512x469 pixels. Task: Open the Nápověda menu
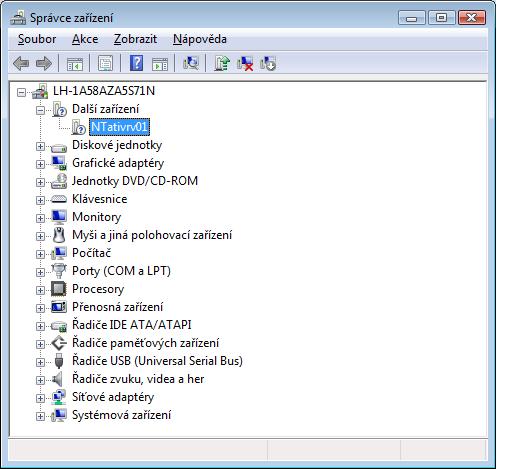(x=200, y=39)
